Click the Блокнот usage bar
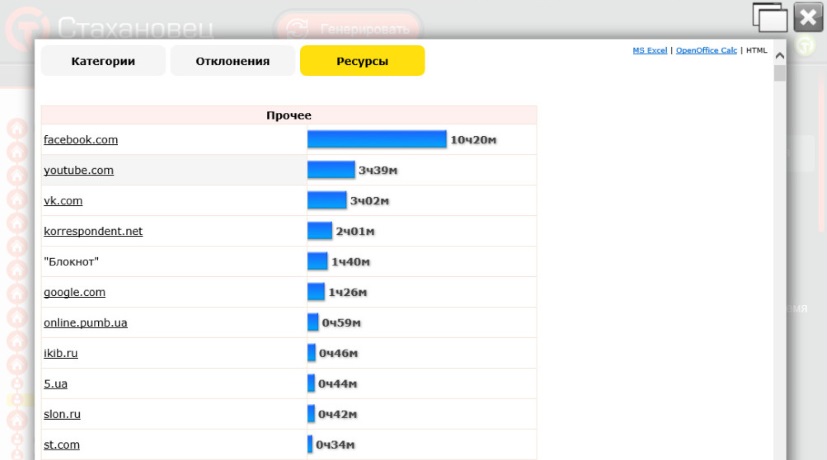Screen dimensions: 827x460 point(318,261)
